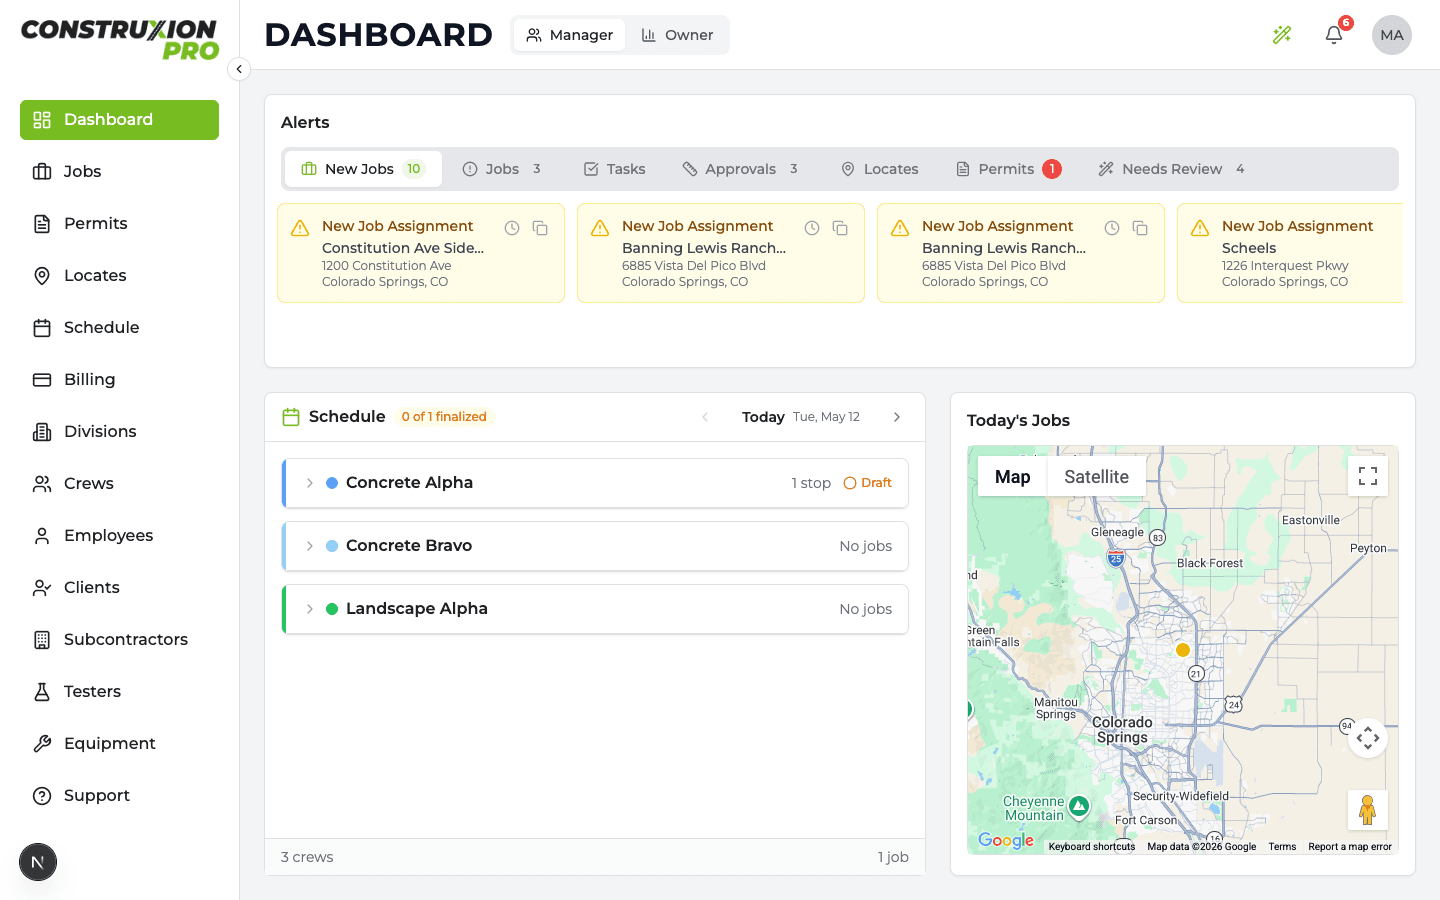Select the Map view type
The height and width of the screenshot is (900, 1440).
tap(1012, 477)
